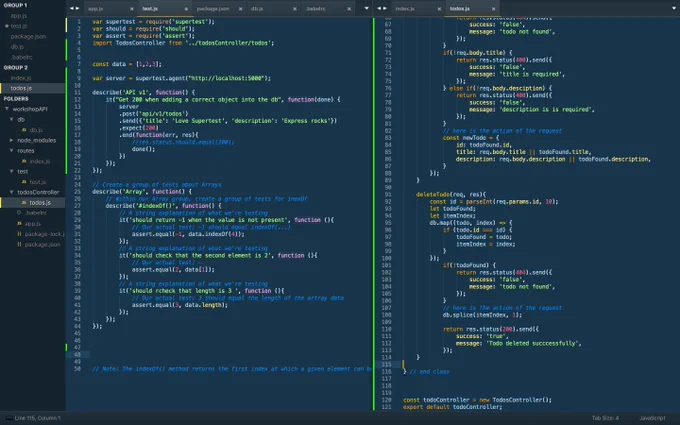
Task: Click the GROUP 1 heading
Action: 15,5
